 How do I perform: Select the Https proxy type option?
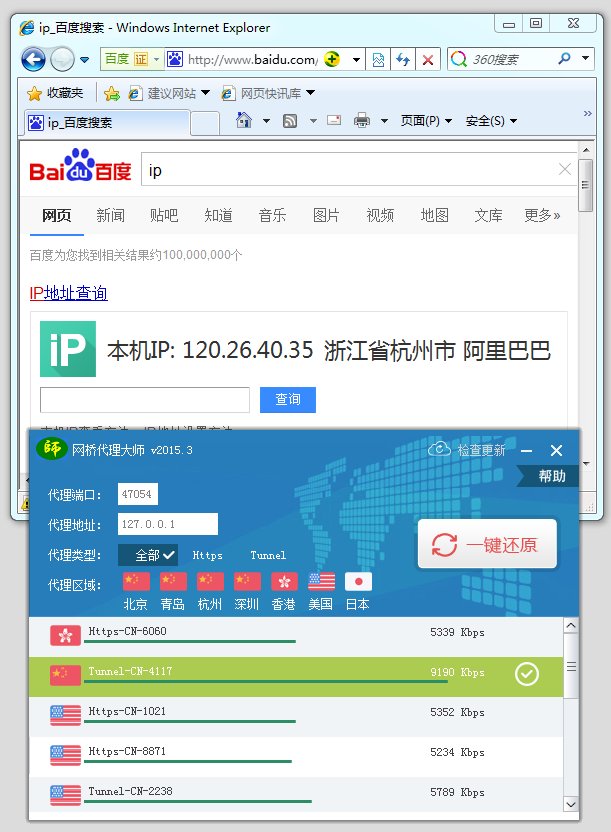(x=207, y=556)
